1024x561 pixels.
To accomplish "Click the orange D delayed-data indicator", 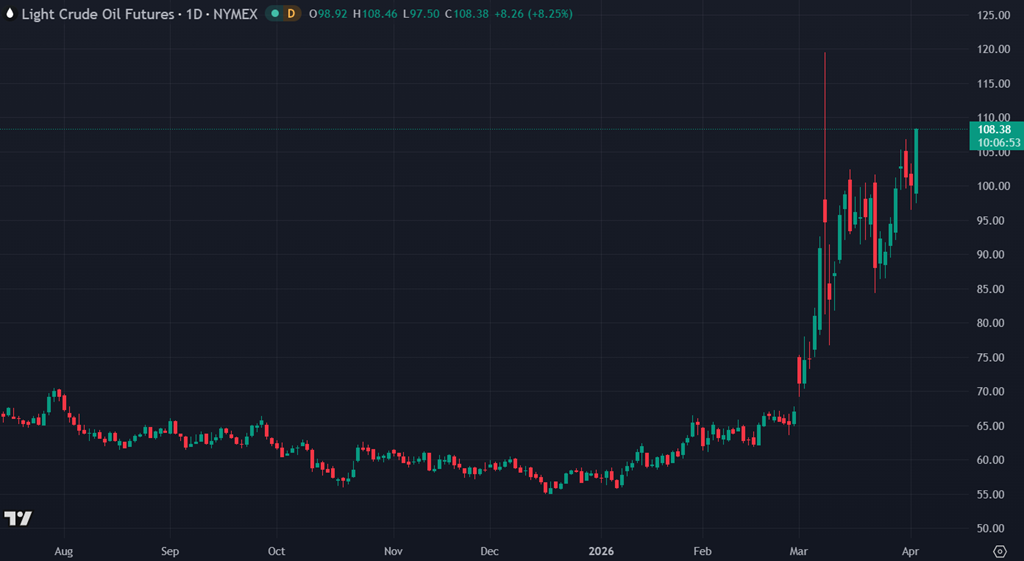I will pos(291,14).
